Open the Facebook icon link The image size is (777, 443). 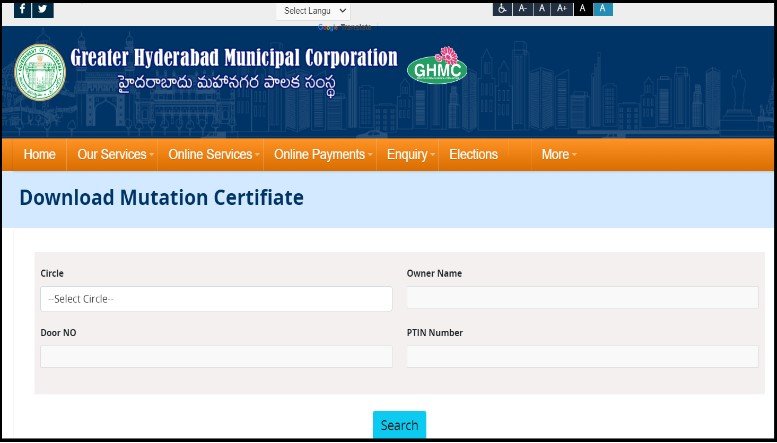22,9
